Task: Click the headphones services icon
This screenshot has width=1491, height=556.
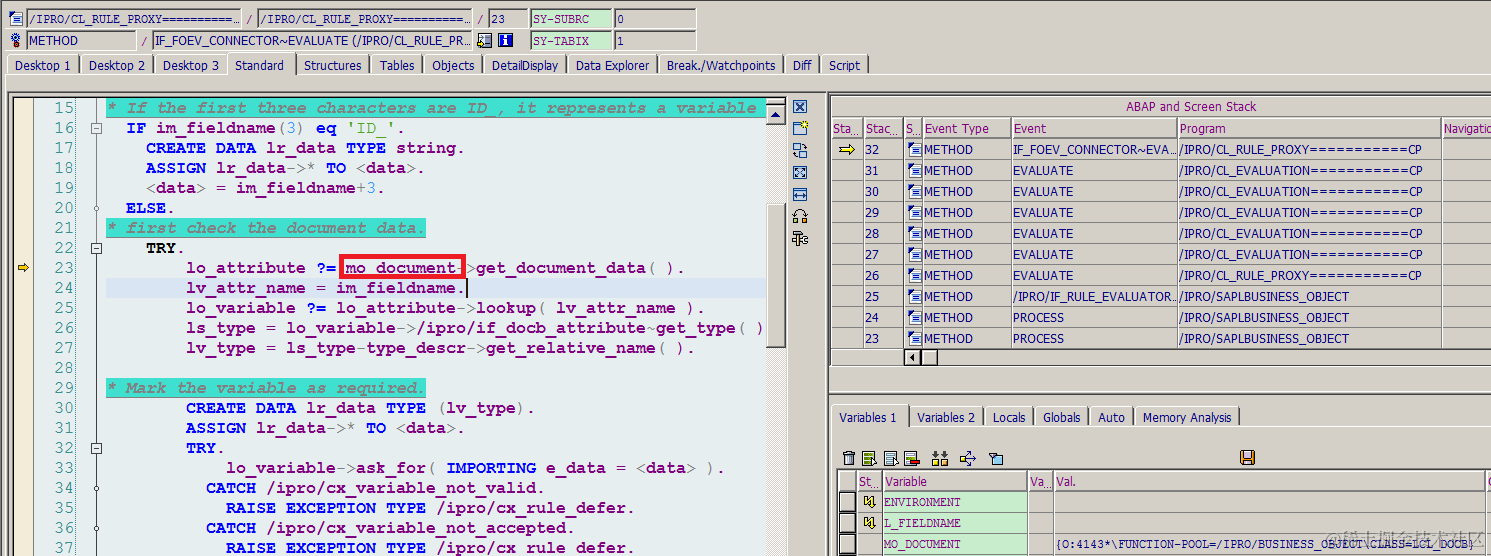Action: (x=800, y=217)
